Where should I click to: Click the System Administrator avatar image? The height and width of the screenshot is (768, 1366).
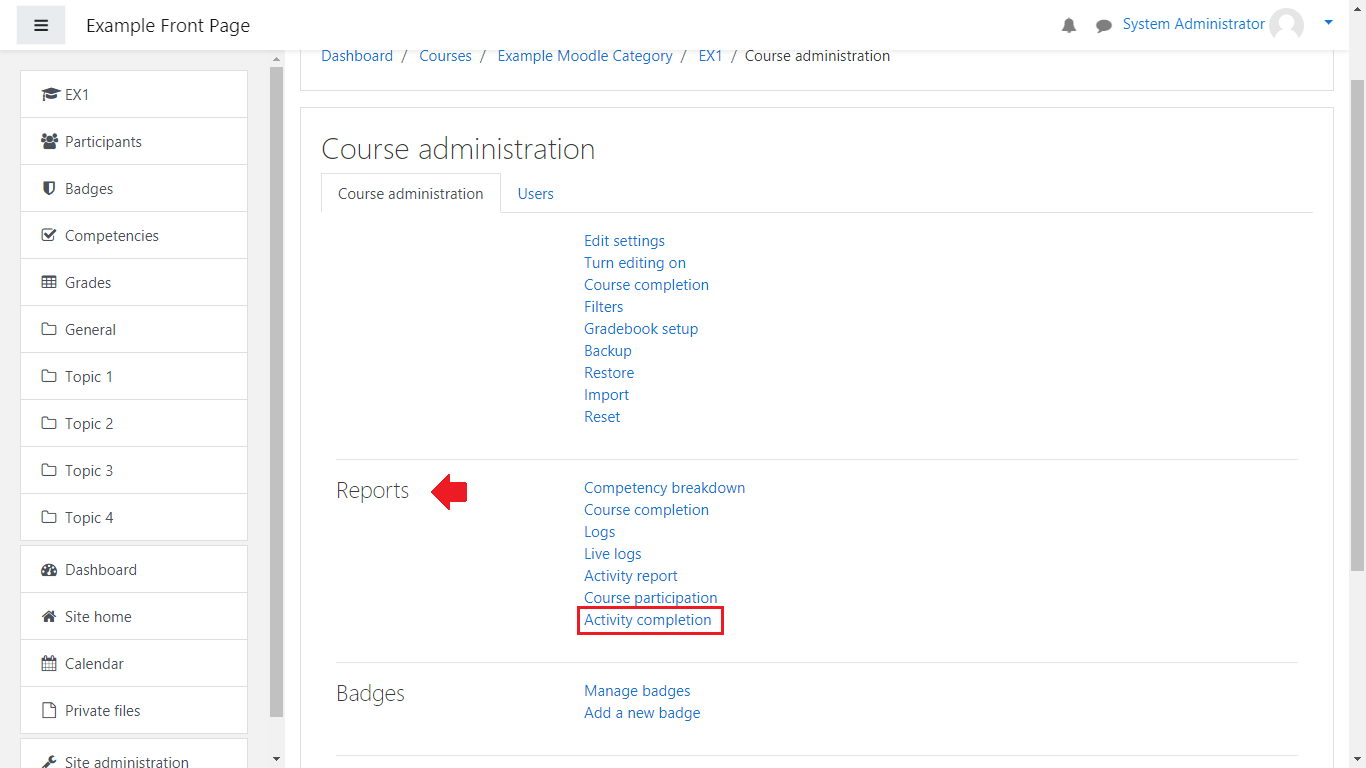point(1286,25)
